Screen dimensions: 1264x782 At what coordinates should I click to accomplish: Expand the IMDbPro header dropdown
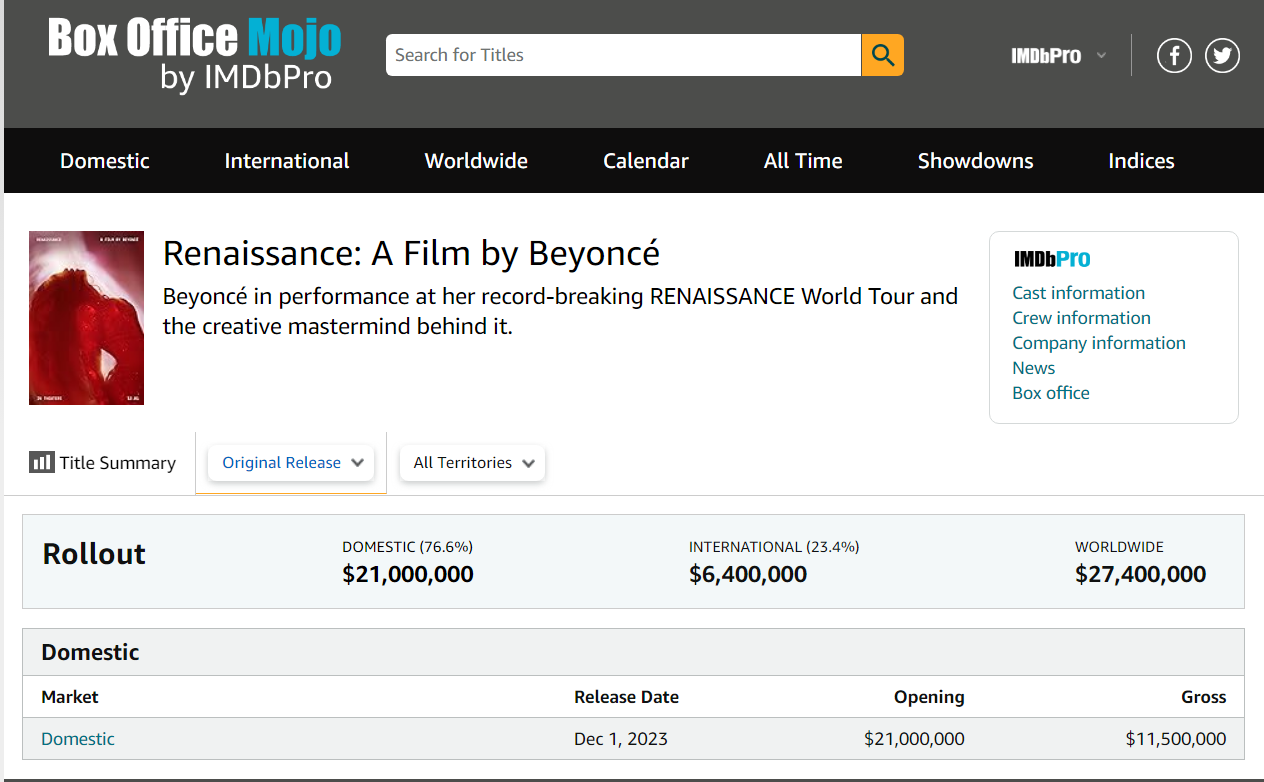click(x=1058, y=56)
